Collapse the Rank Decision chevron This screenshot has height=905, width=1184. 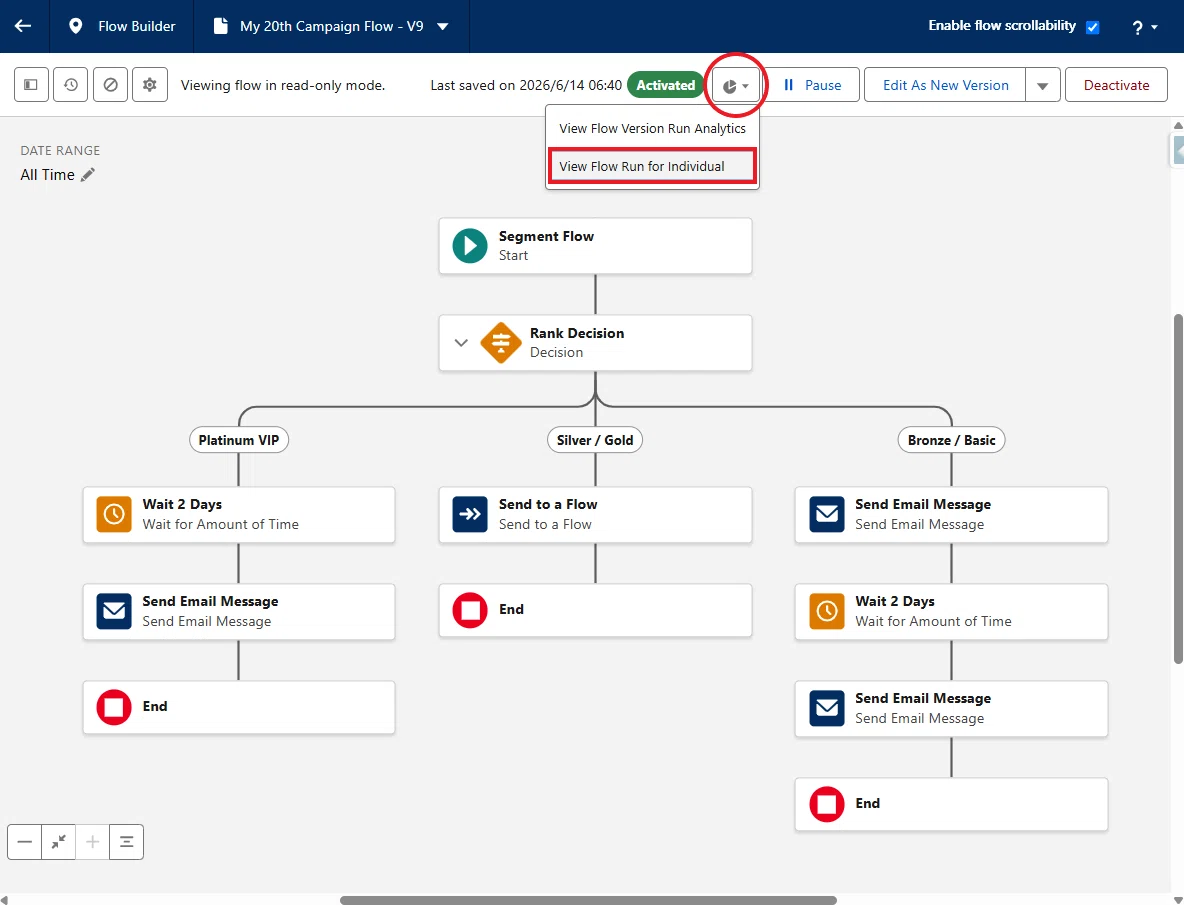pyautogui.click(x=461, y=343)
